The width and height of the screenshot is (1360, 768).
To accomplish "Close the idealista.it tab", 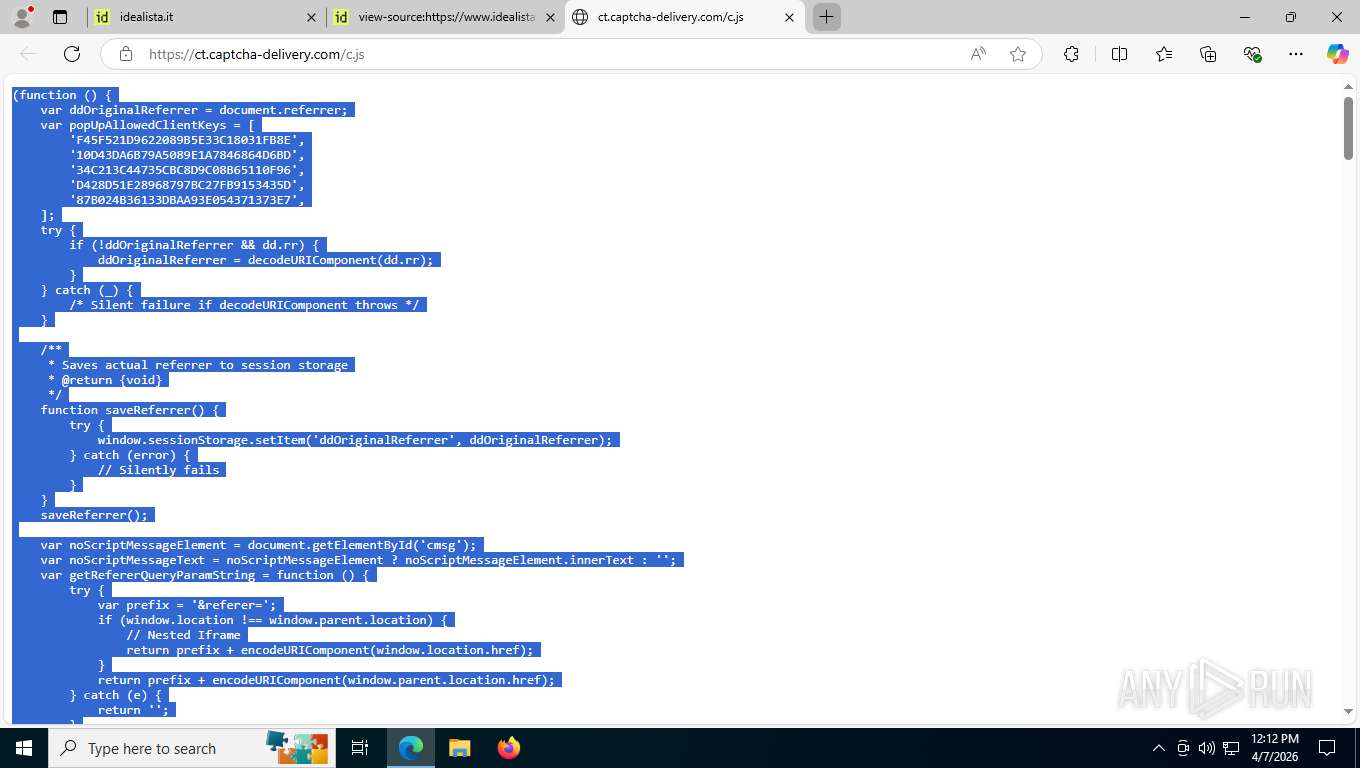I will point(311,17).
